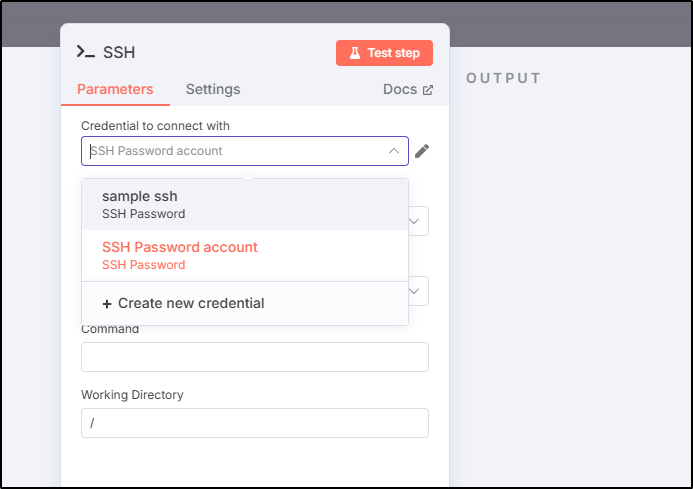The width and height of the screenshot is (693, 489).
Task: Click the SSH terminal prompt icon
Action: click(86, 52)
